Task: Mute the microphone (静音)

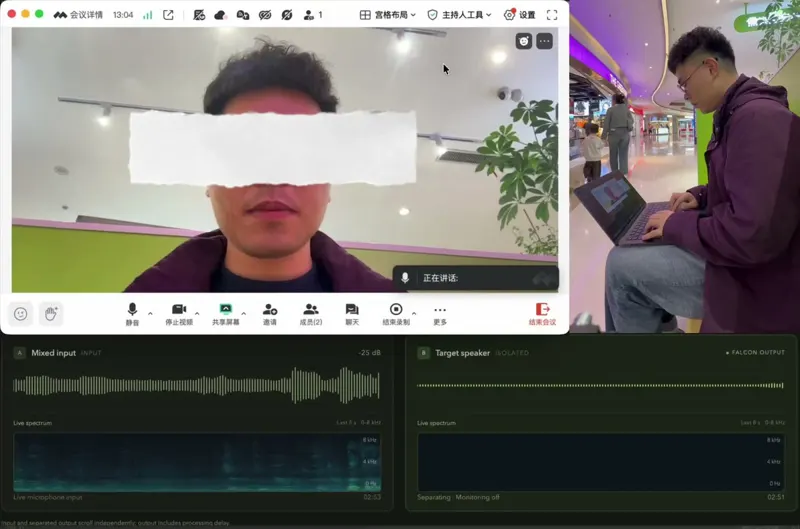Action: [132, 314]
